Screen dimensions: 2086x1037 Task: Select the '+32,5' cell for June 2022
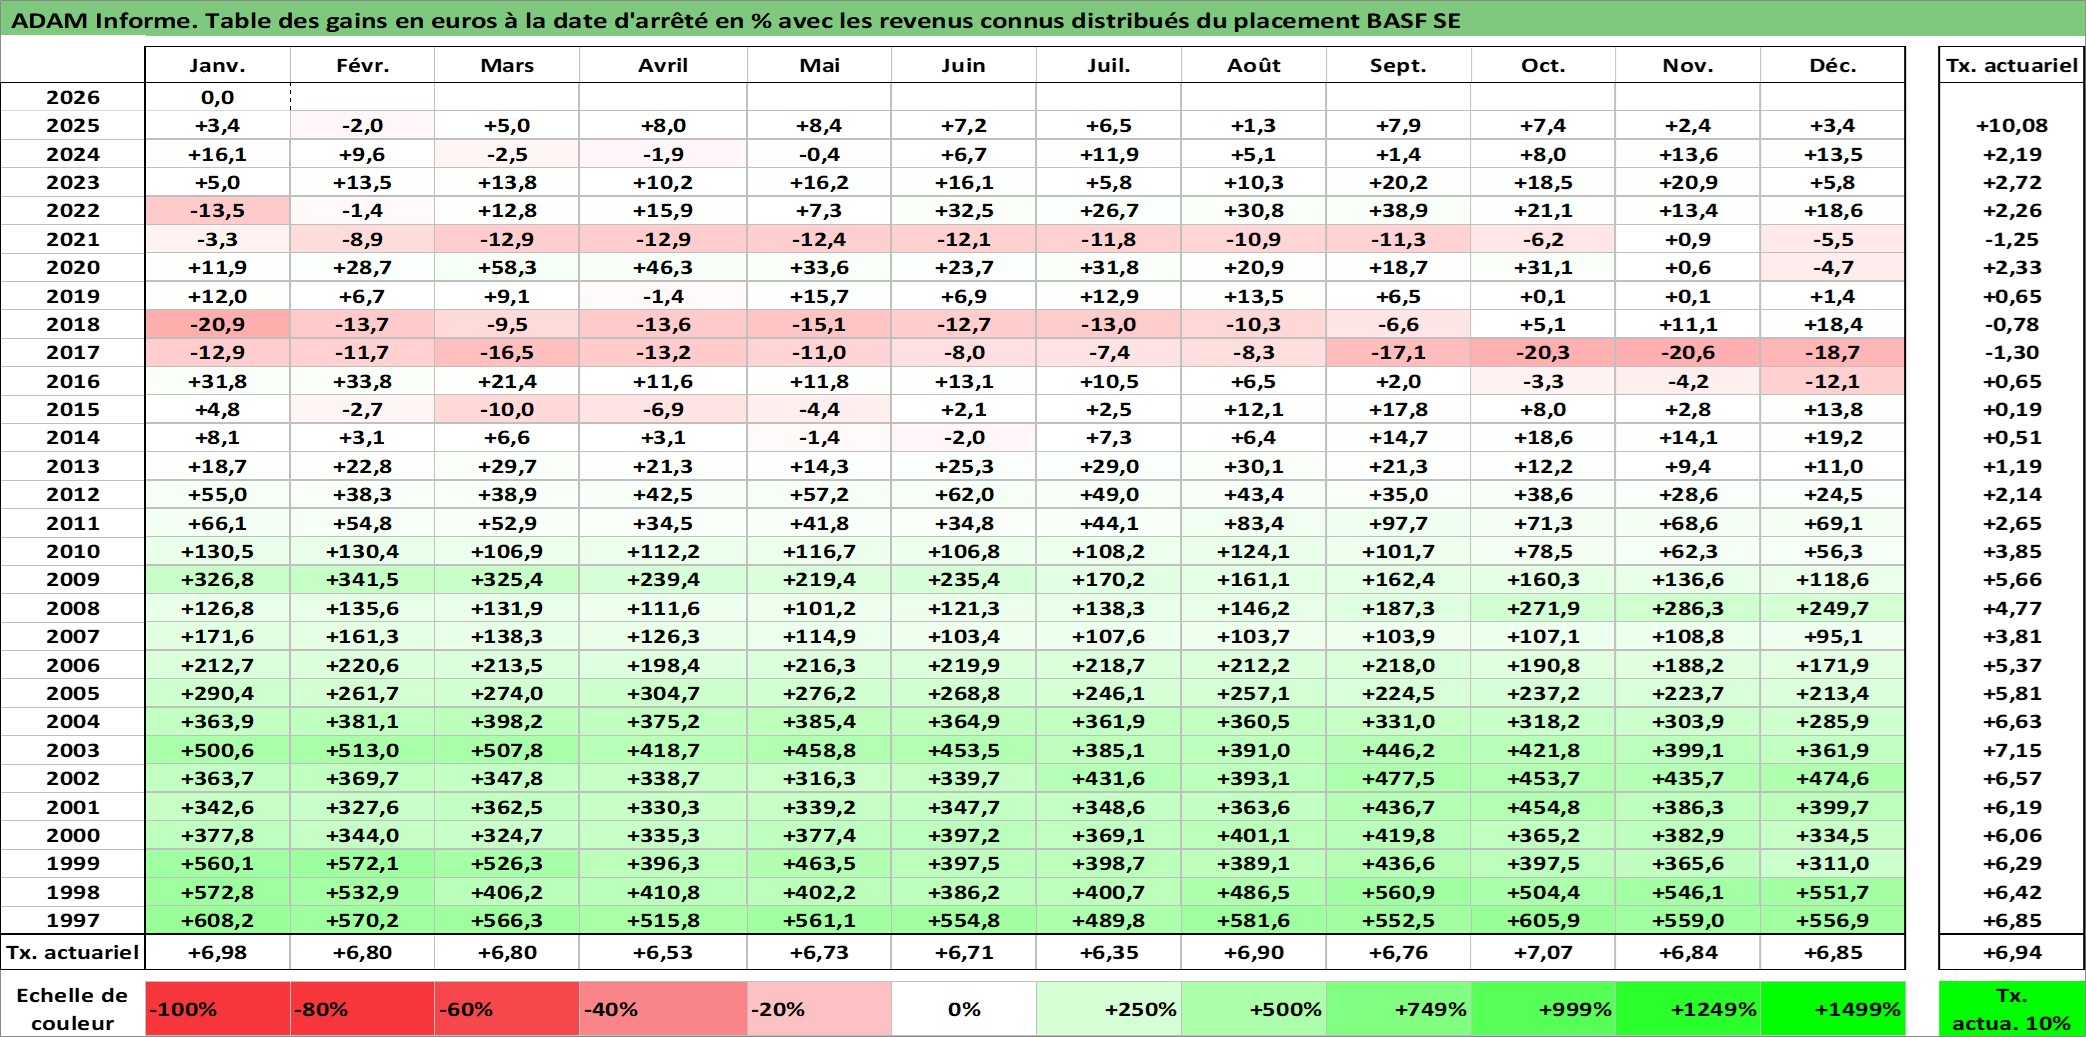(x=964, y=210)
